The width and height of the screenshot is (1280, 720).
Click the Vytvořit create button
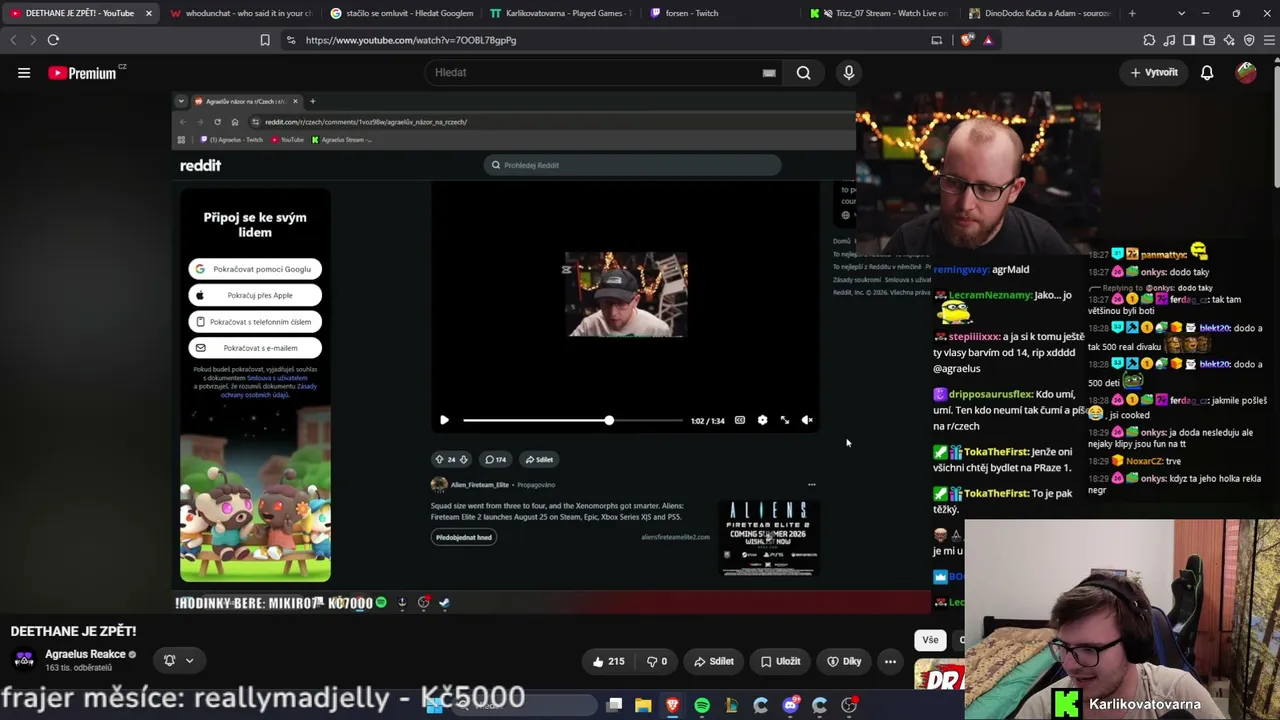pos(1154,73)
